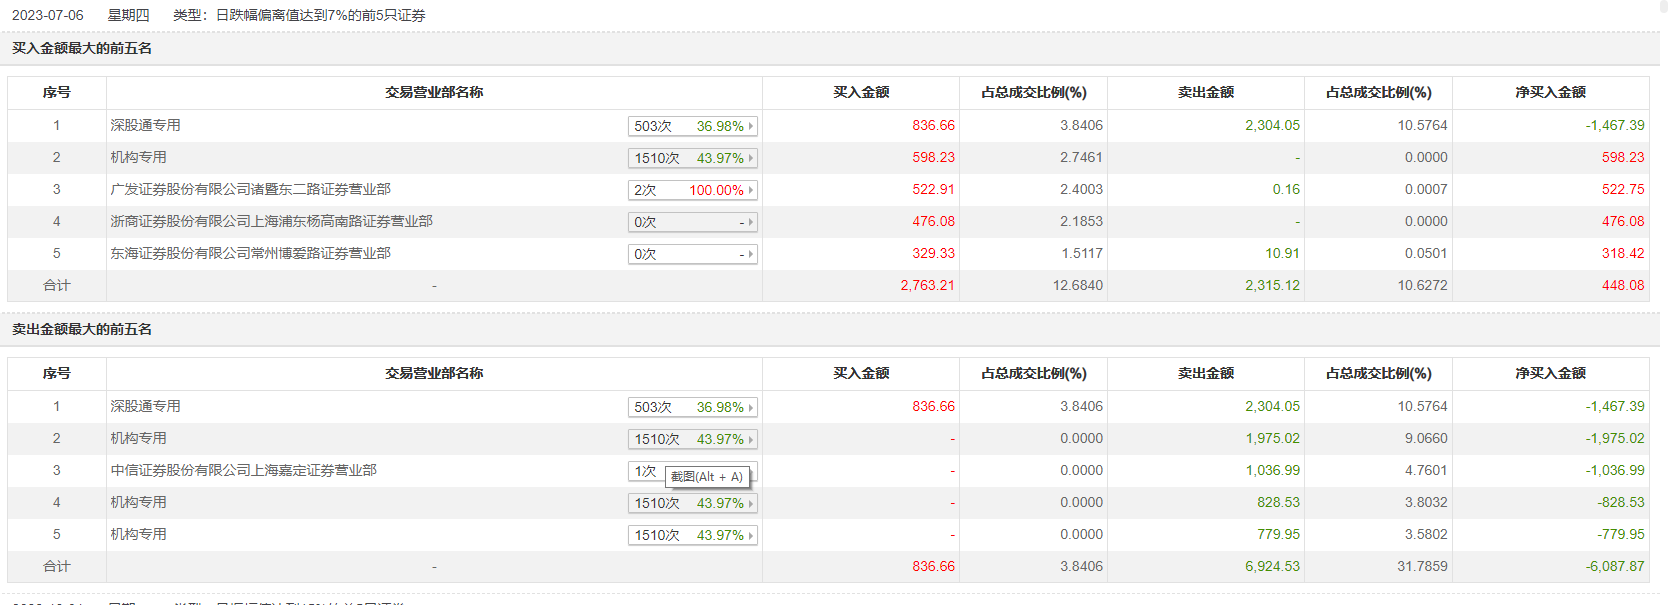
Task: Click 净买入金额 header in the sell table
Action: tap(1550, 373)
